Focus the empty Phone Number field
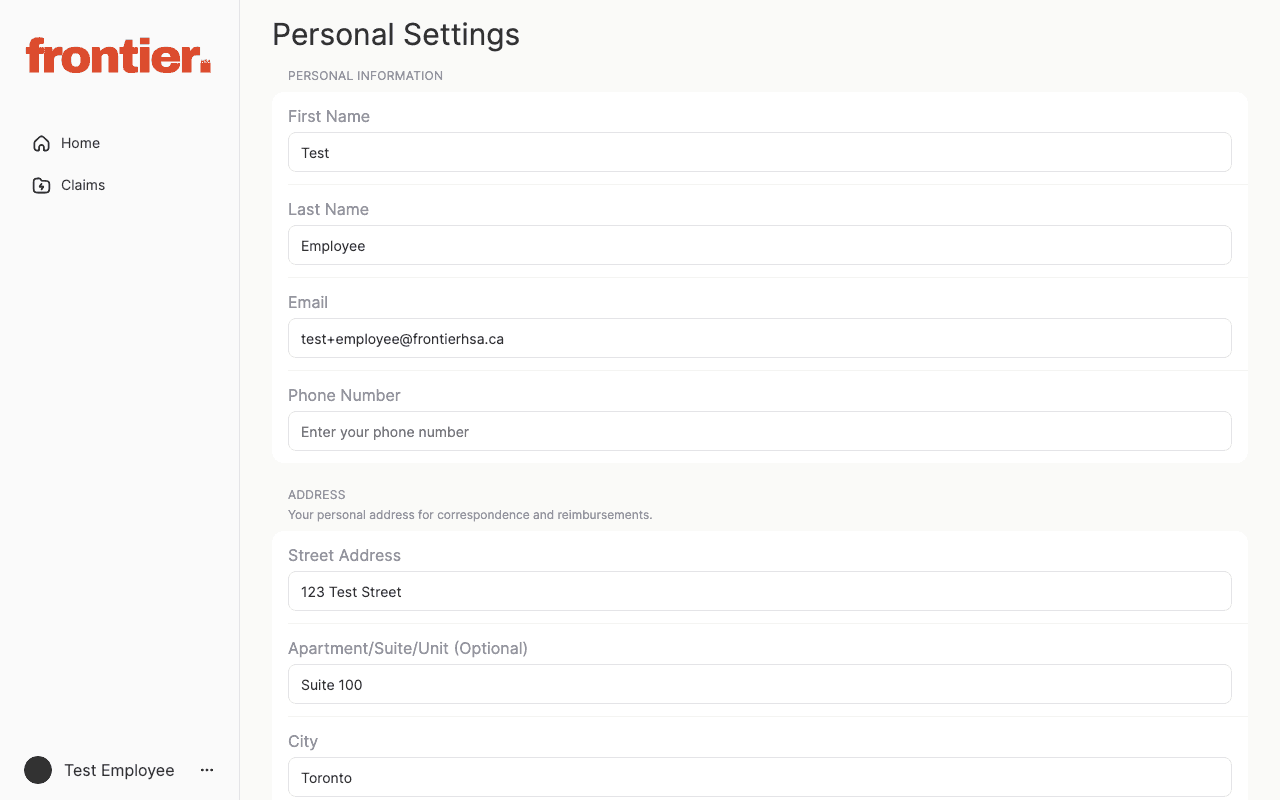The width and height of the screenshot is (1280, 800). tap(760, 431)
